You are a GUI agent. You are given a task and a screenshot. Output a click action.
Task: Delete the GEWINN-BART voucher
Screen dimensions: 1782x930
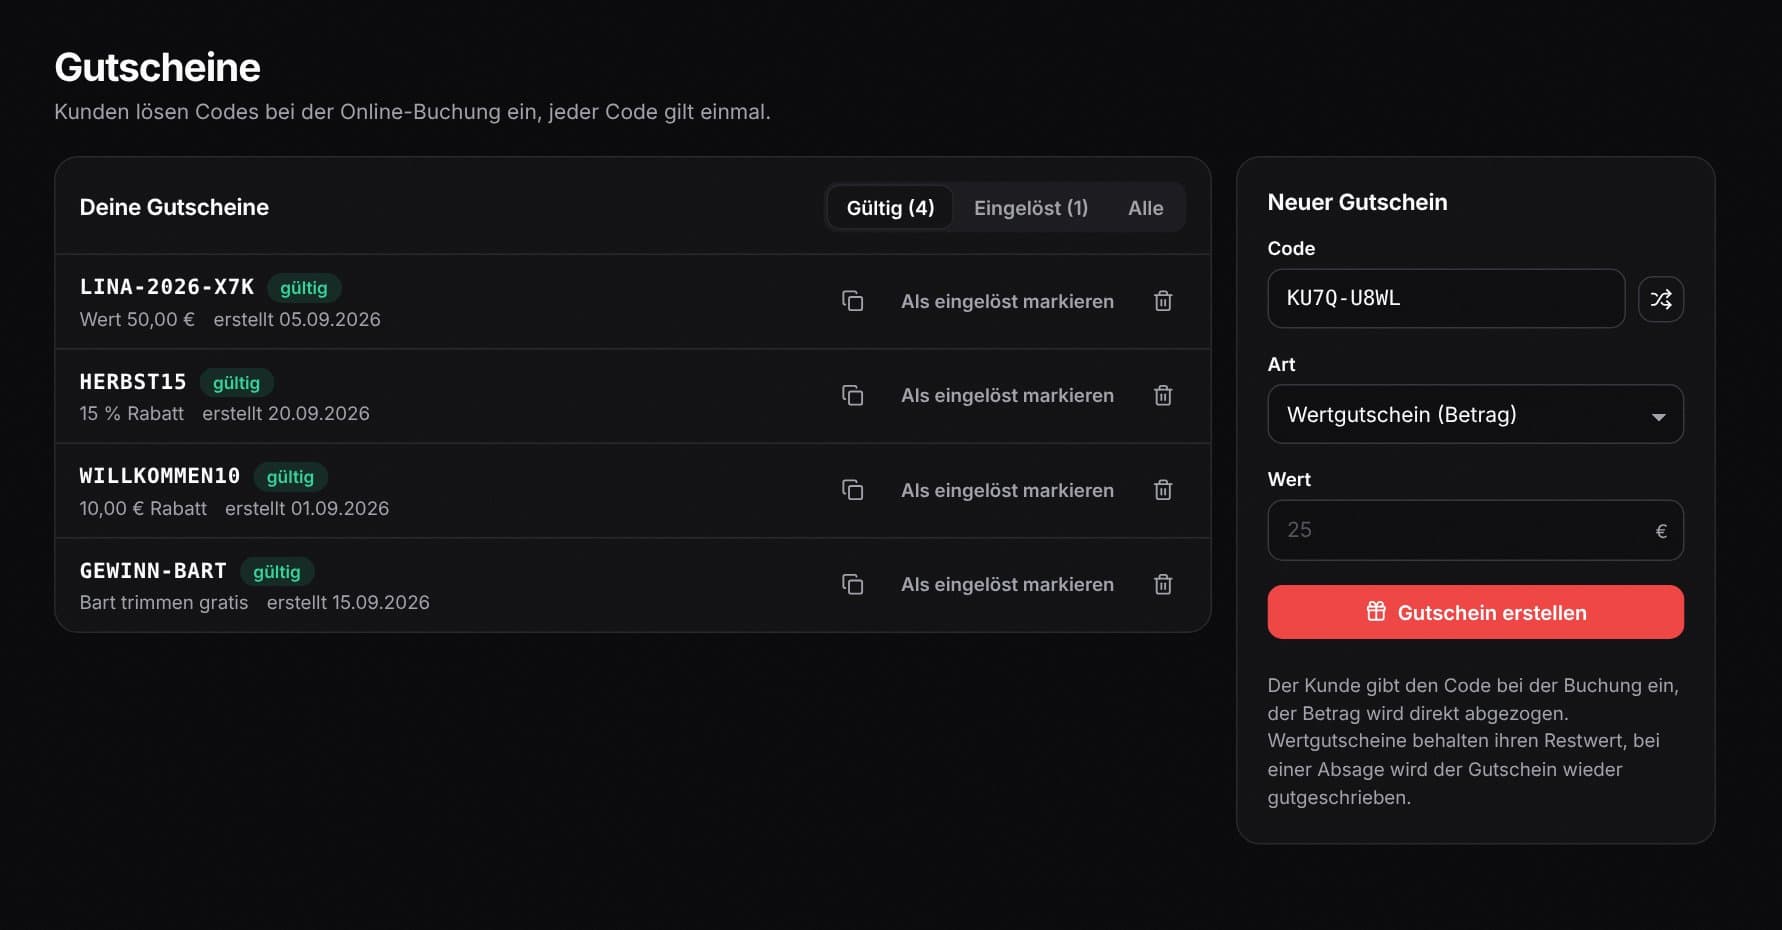(x=1163, y=584)
